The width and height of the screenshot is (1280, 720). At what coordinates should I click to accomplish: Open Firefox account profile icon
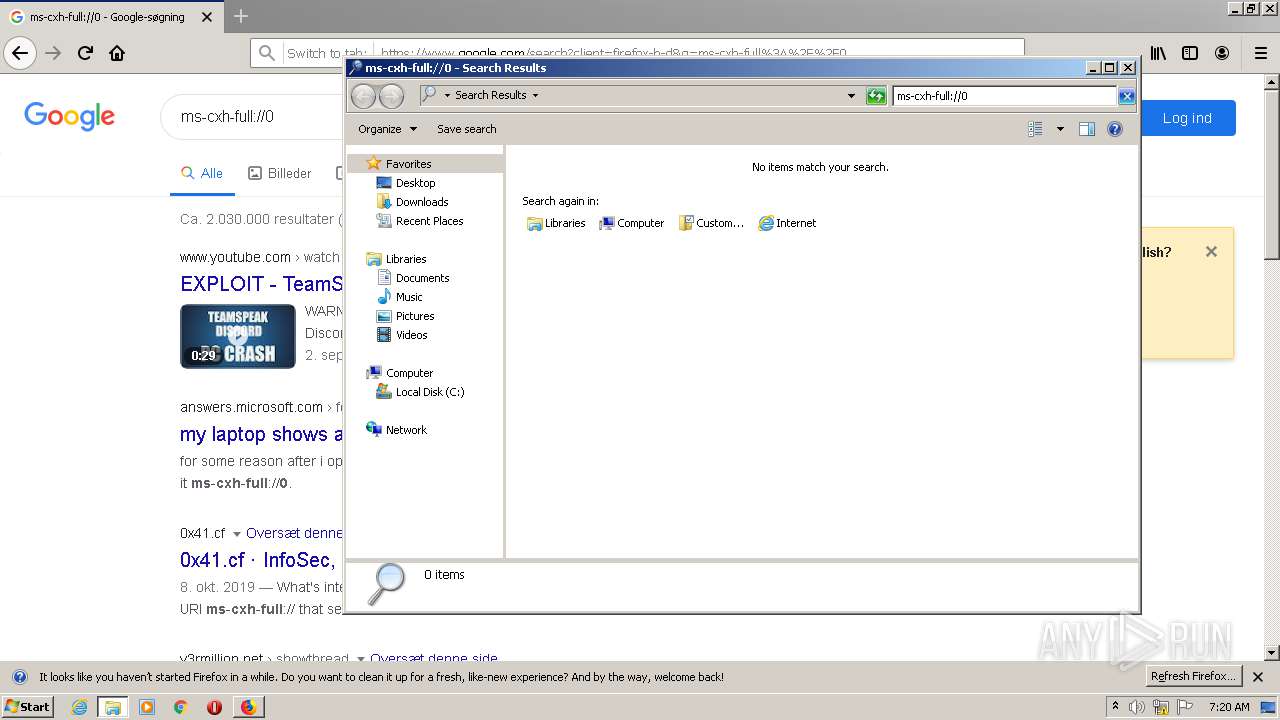point(1222,53)
